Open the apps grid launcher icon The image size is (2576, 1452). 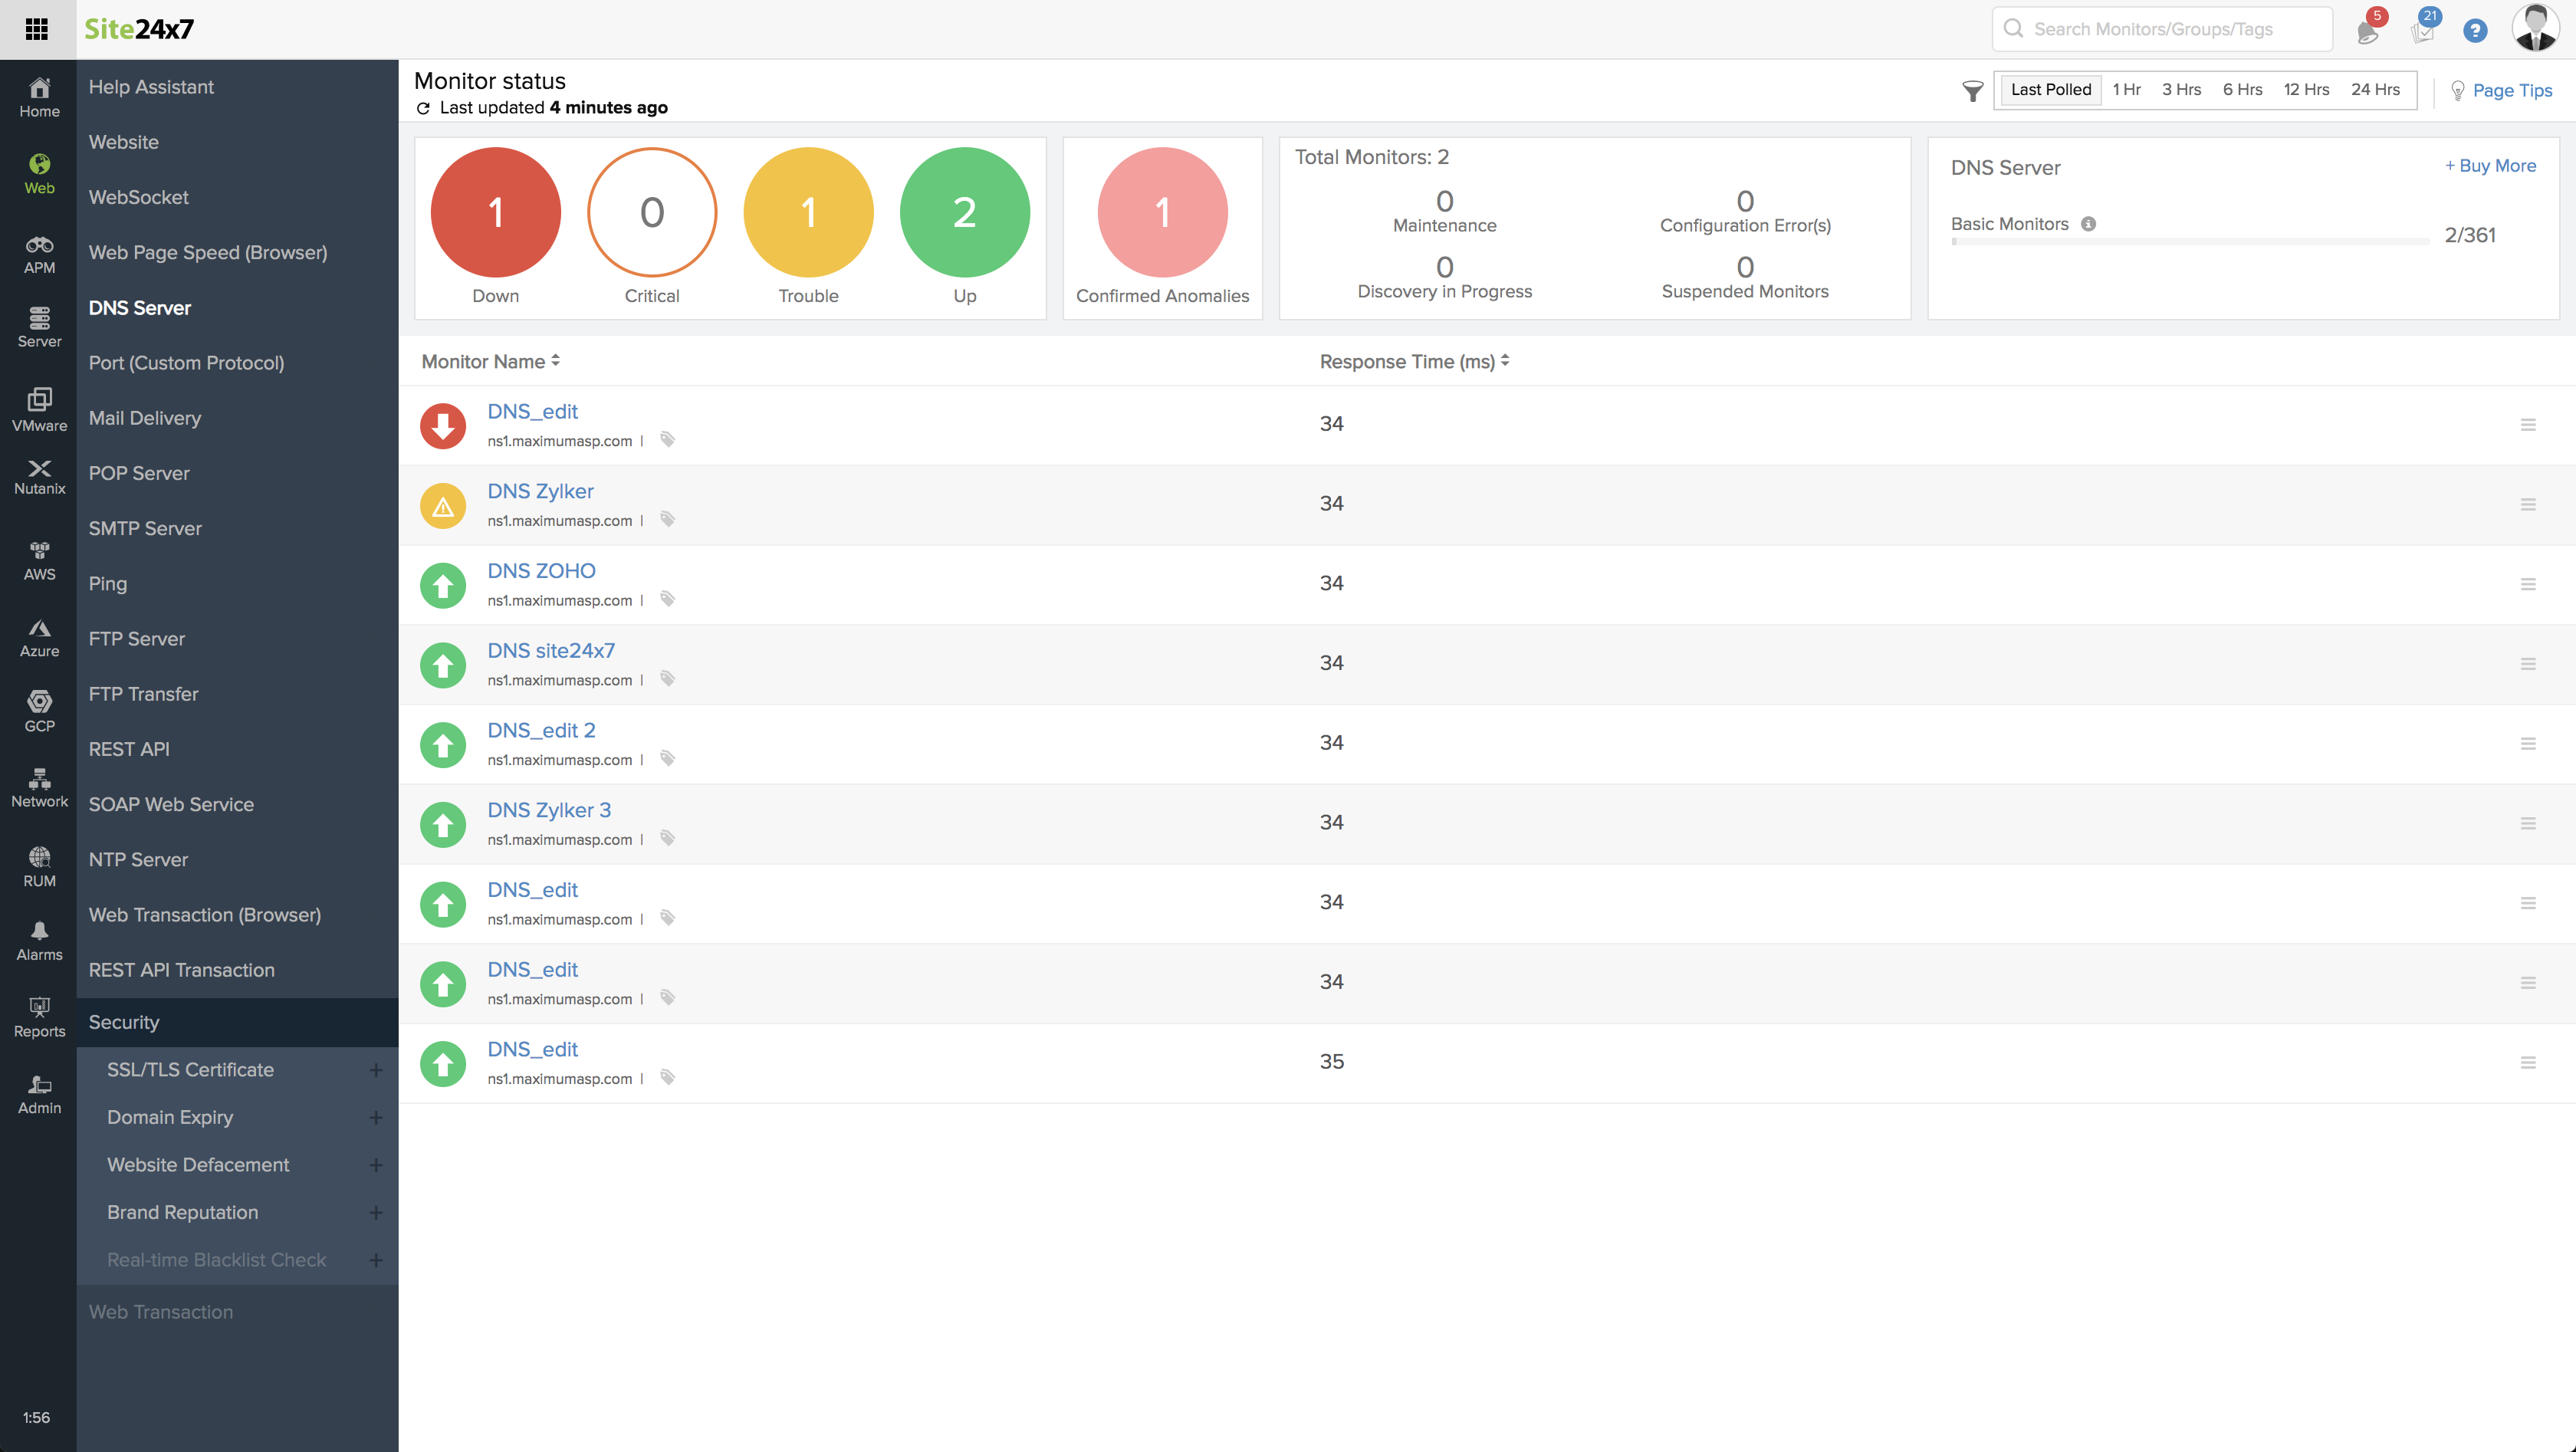pos(37,29)
